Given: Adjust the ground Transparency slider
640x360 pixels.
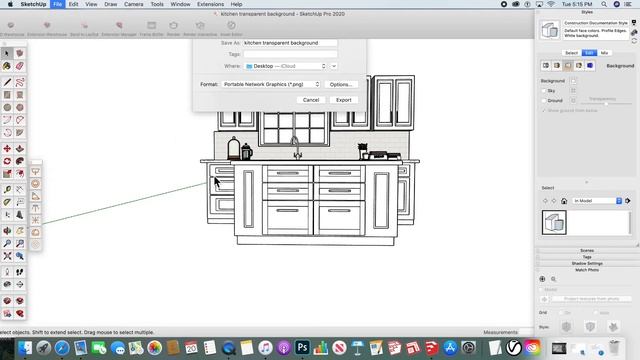Looking at the screenshot, I should pos(606,104).
